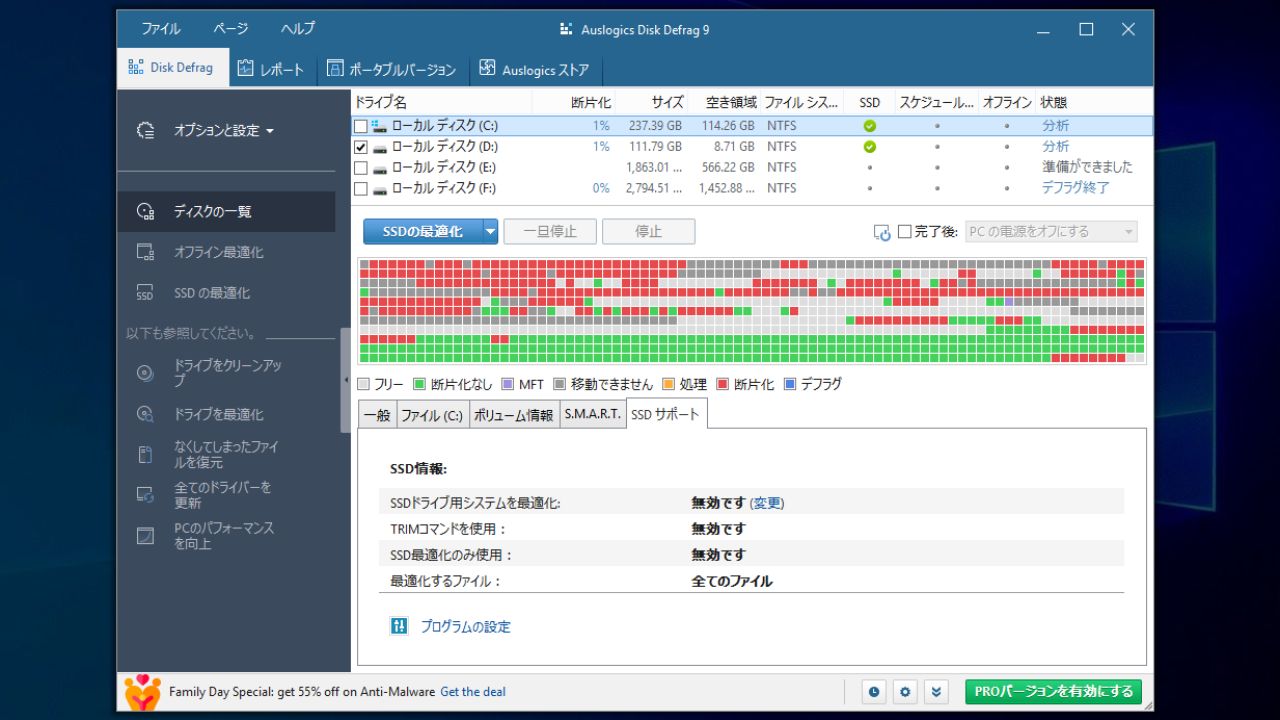Sort by the ドライブ名 column header
The width and height of the screenshot is (1280, 720).
point(442,102)
